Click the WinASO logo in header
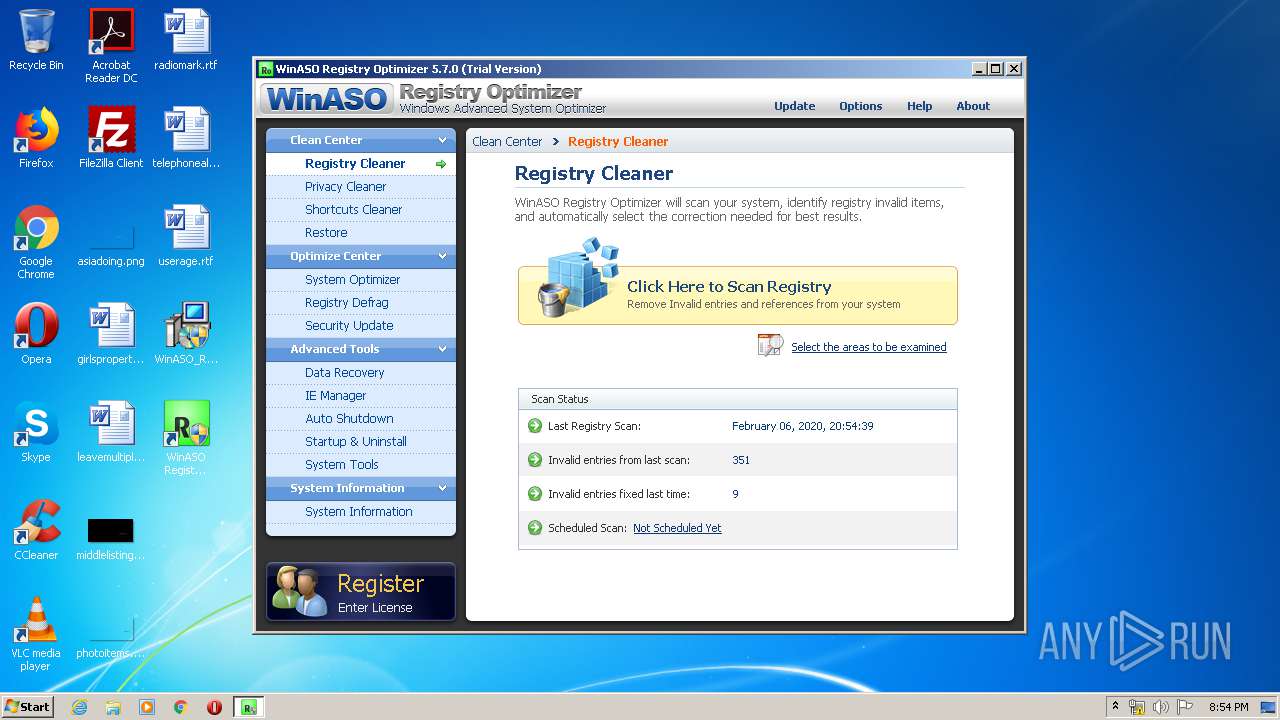Screen dimensions: 1280x720 pyautogui.click(x=327, y=99)
